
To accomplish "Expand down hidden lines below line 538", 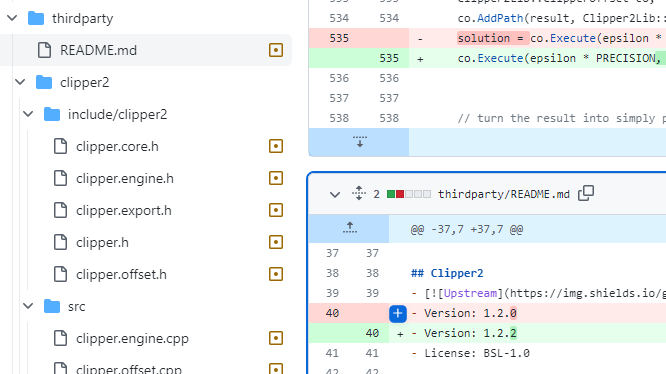I will click(x=359, y=142).
